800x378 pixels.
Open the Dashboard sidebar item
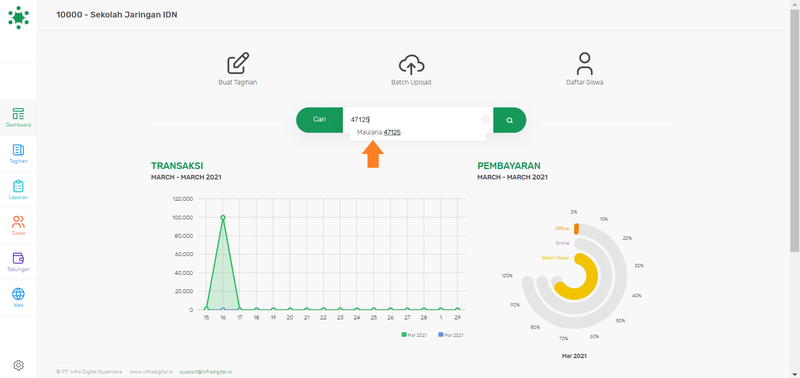[18, 117]
